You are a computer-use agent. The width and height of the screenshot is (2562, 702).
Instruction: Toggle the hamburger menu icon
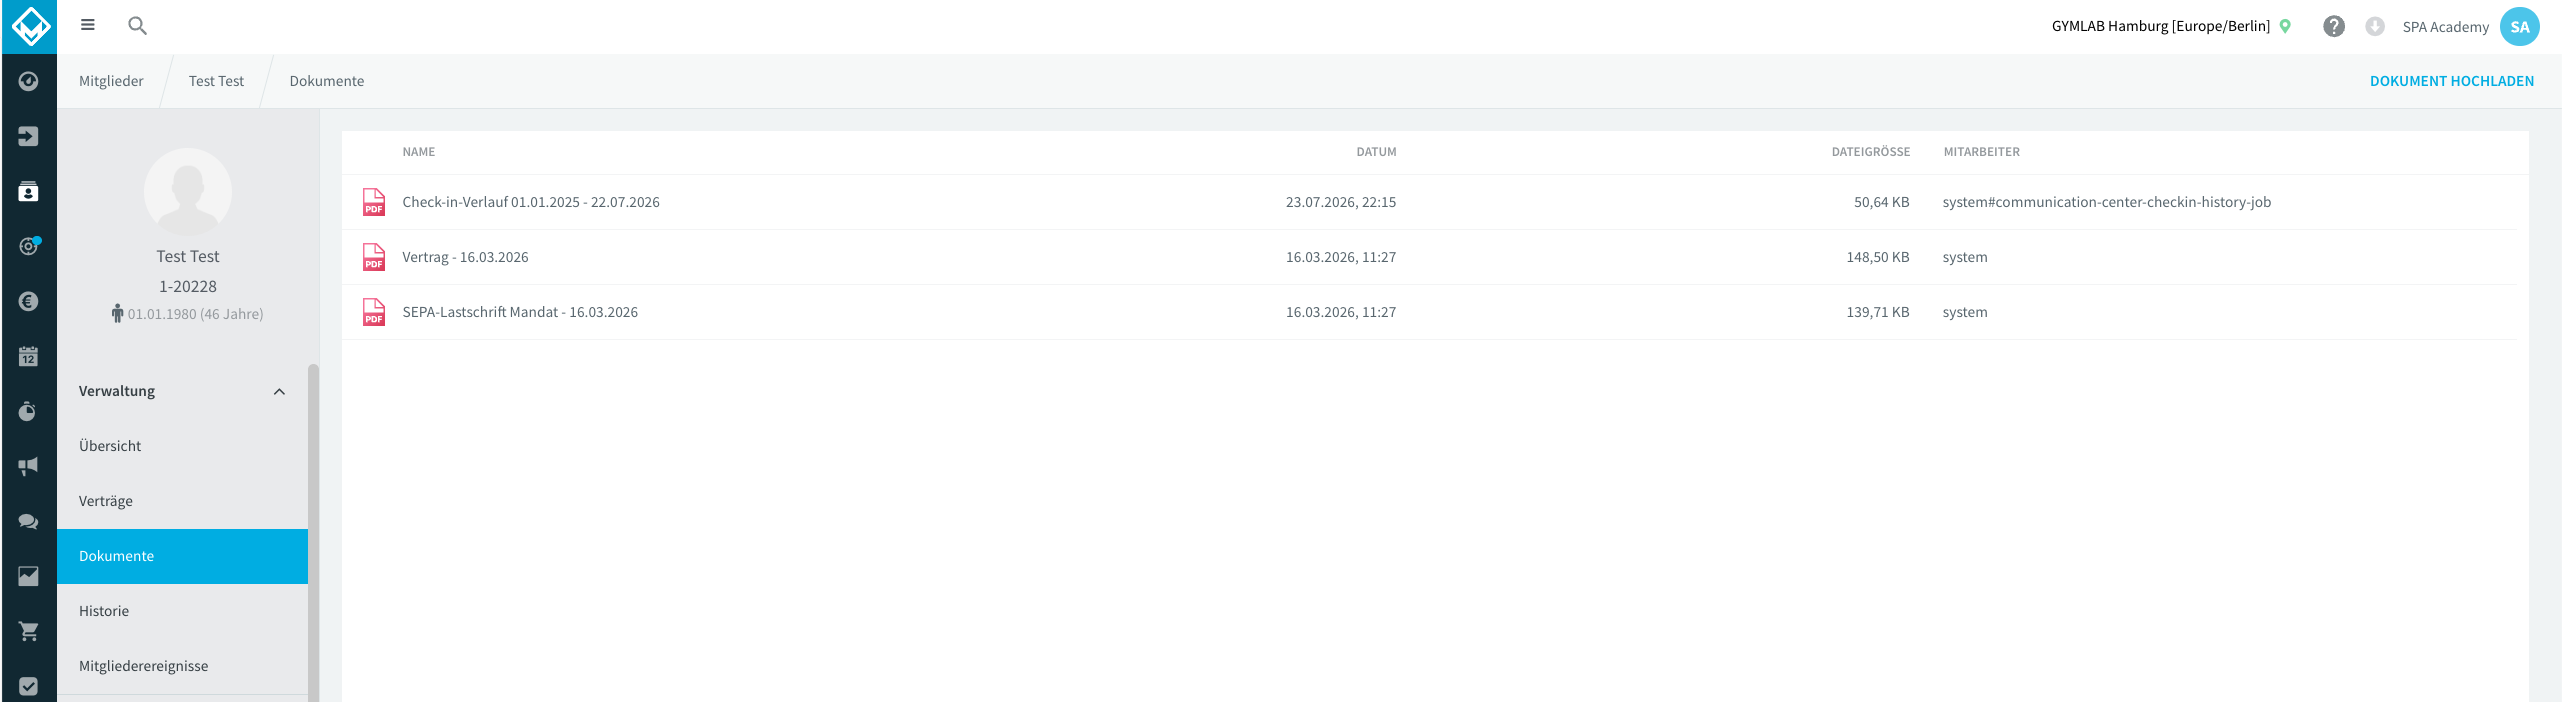88,25
